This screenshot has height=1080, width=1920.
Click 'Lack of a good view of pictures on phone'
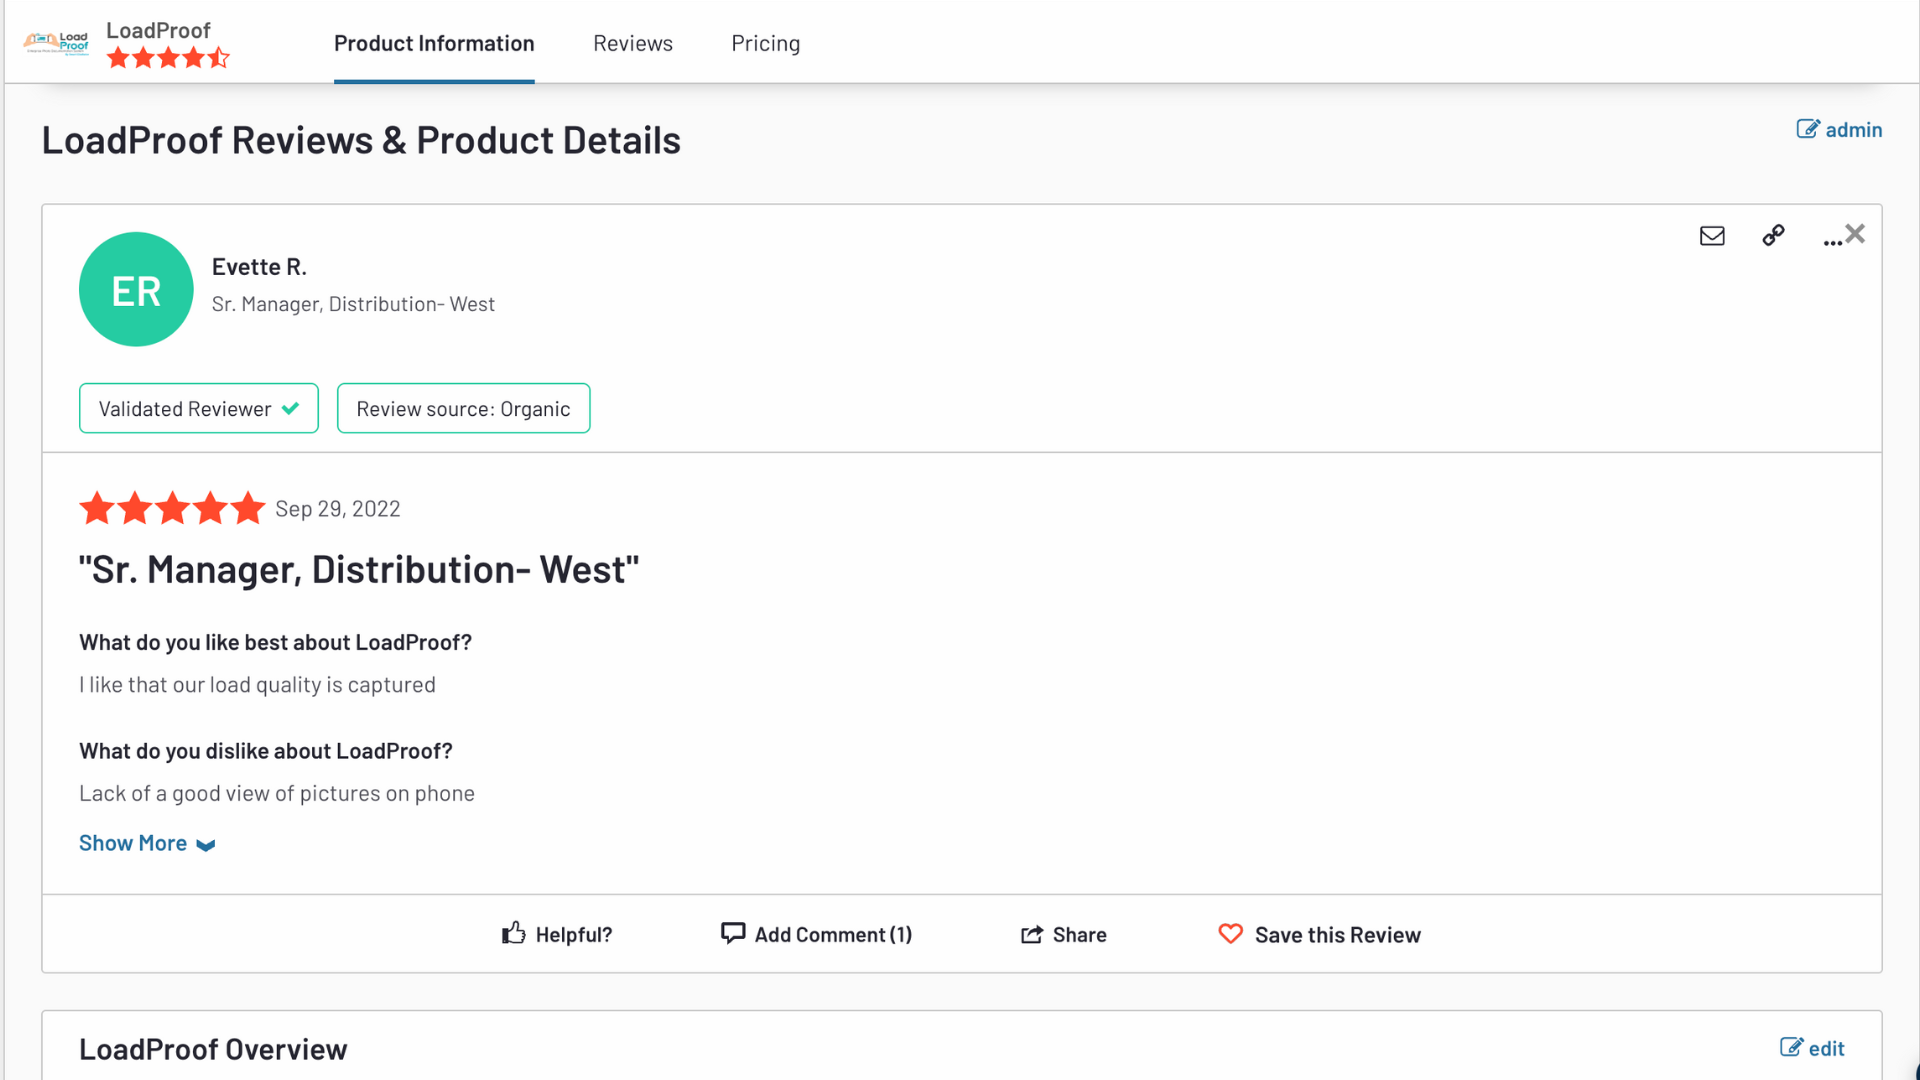pyautogui.click(x=277, y=793)
